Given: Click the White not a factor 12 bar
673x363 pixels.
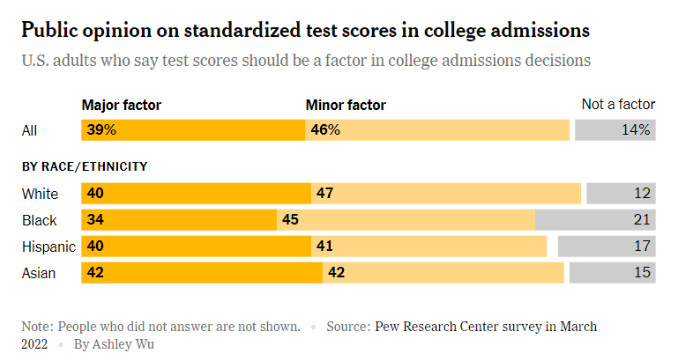Looking at the screenshot, I should coord(621,193).
